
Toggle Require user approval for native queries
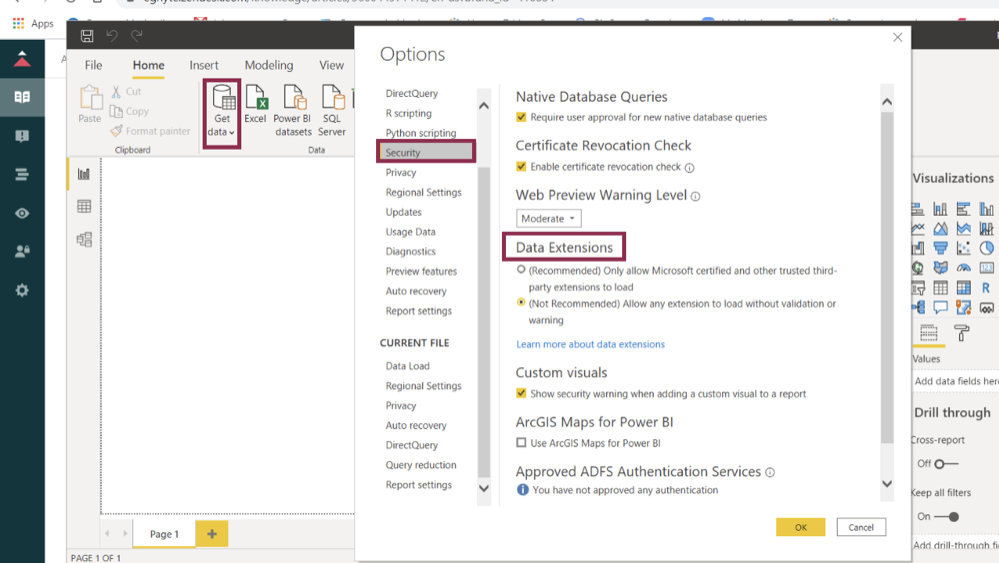521,117
